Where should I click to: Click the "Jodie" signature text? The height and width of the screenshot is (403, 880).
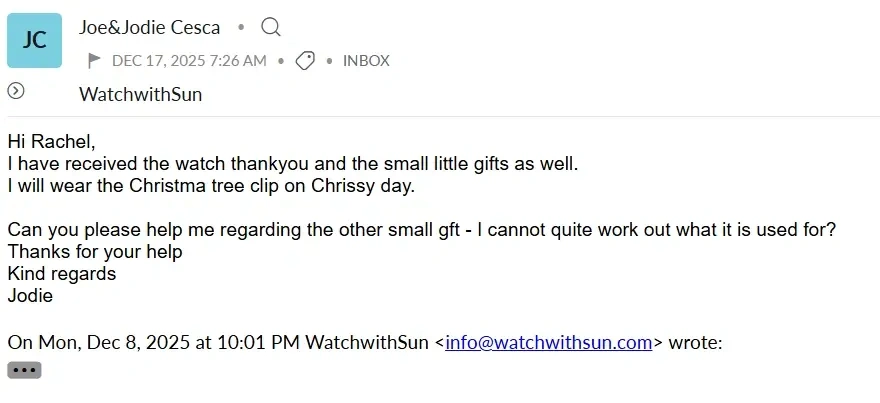tap(30, 295)
